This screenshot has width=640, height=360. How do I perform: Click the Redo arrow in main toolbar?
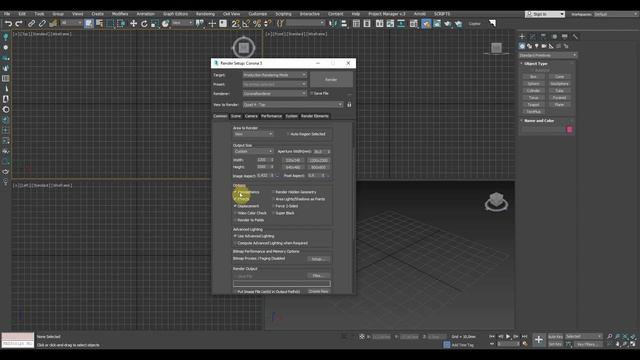click(19, 24)
